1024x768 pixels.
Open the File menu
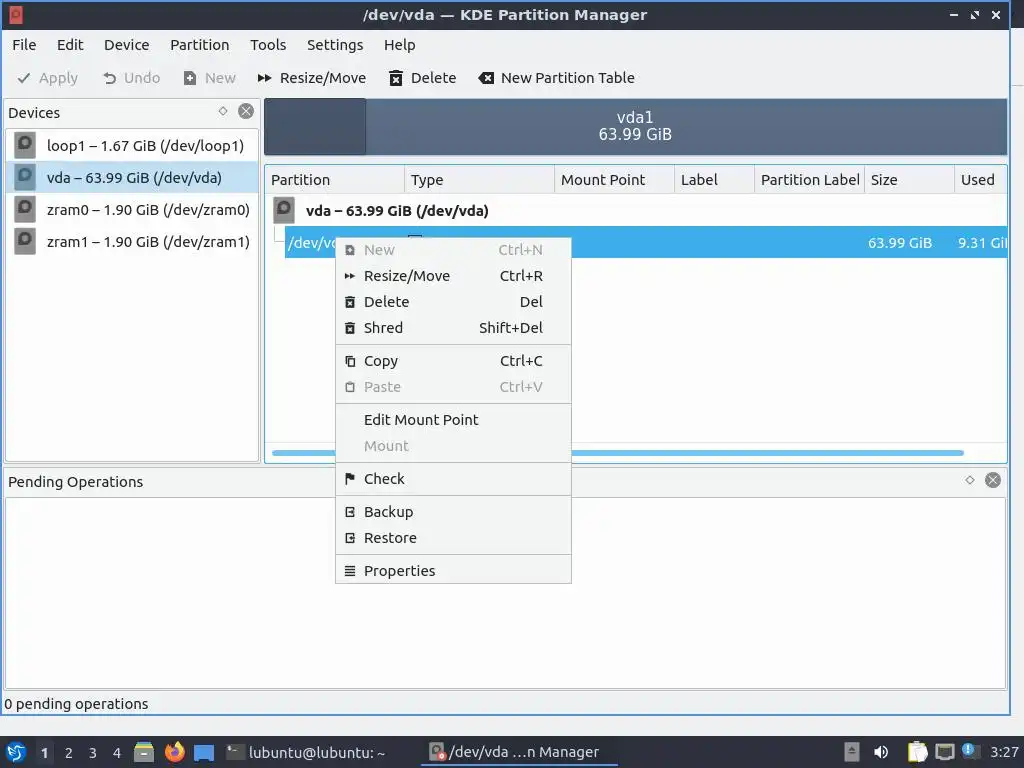(24, 44)
